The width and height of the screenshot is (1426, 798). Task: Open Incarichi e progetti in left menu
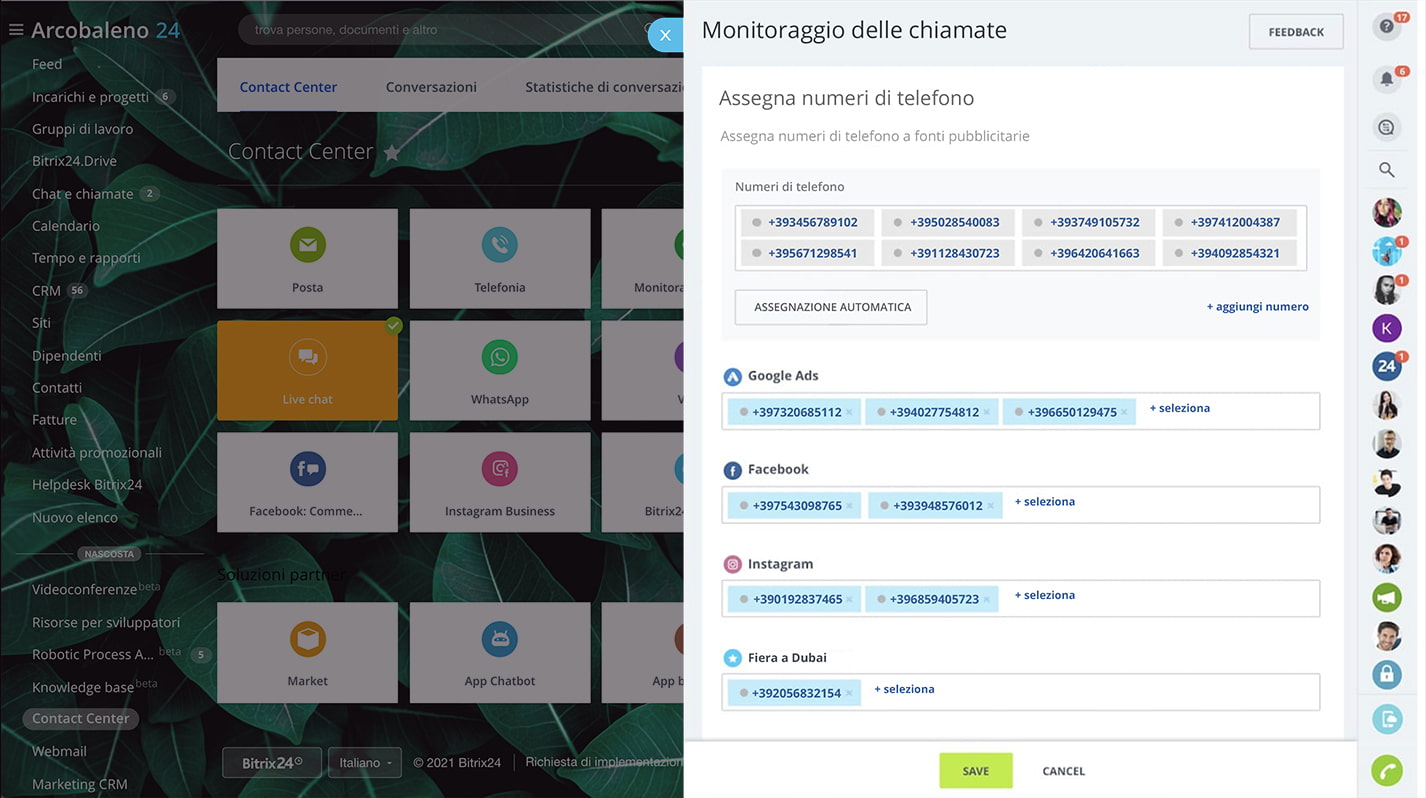click(x=90, y=97)
